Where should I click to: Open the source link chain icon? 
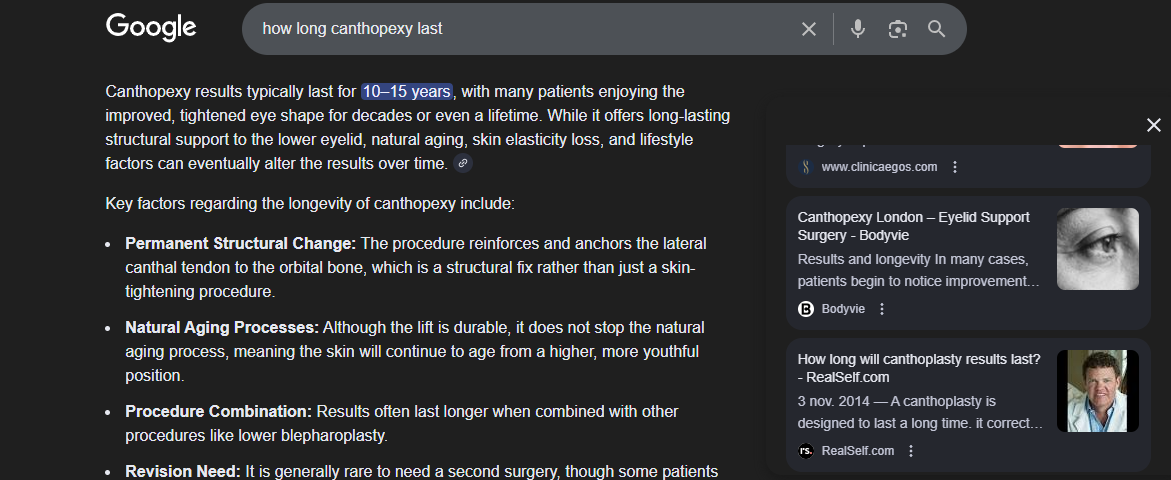pyautogui.click(x=462, y=163)
